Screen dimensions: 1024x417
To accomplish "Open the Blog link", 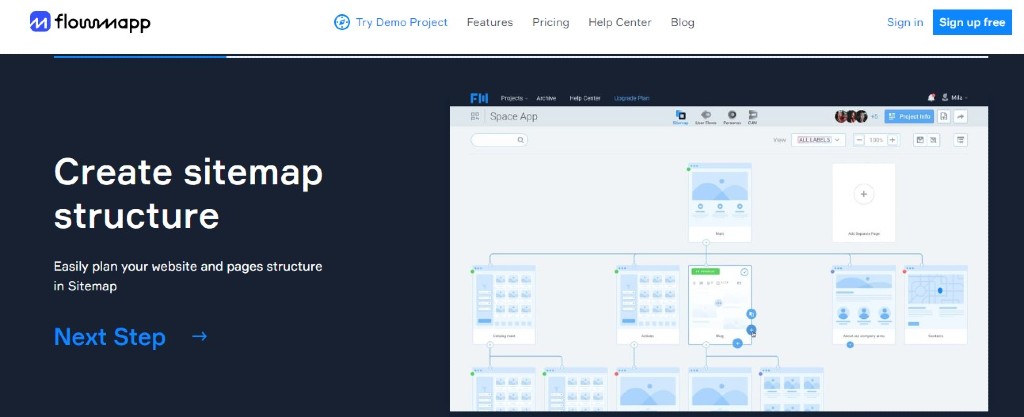I will click(x=682, y=22).
